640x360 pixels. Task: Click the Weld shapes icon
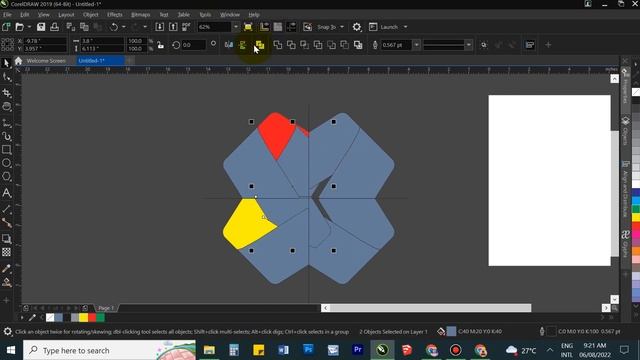click(278, 45)
